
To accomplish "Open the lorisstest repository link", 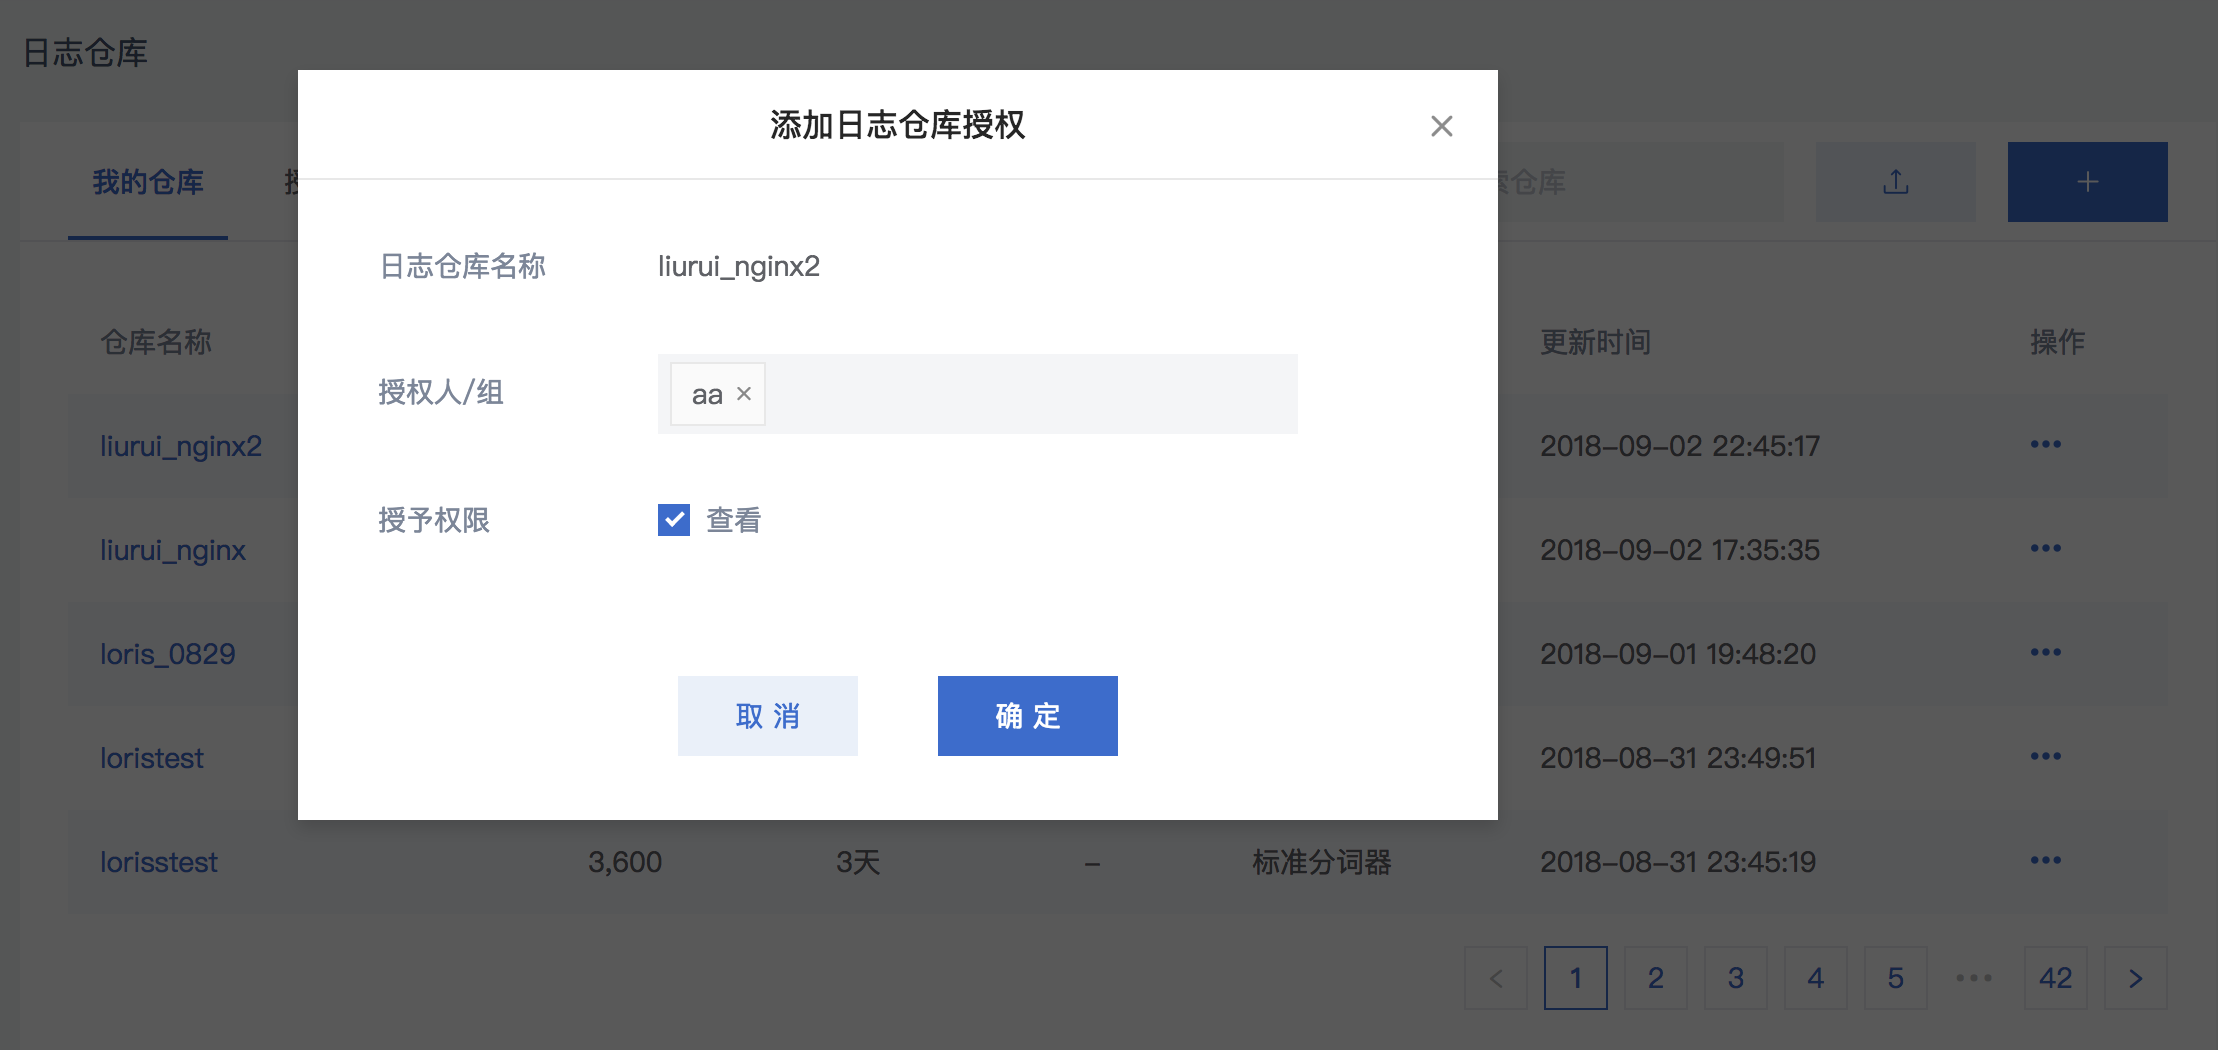I will point(159,862).
